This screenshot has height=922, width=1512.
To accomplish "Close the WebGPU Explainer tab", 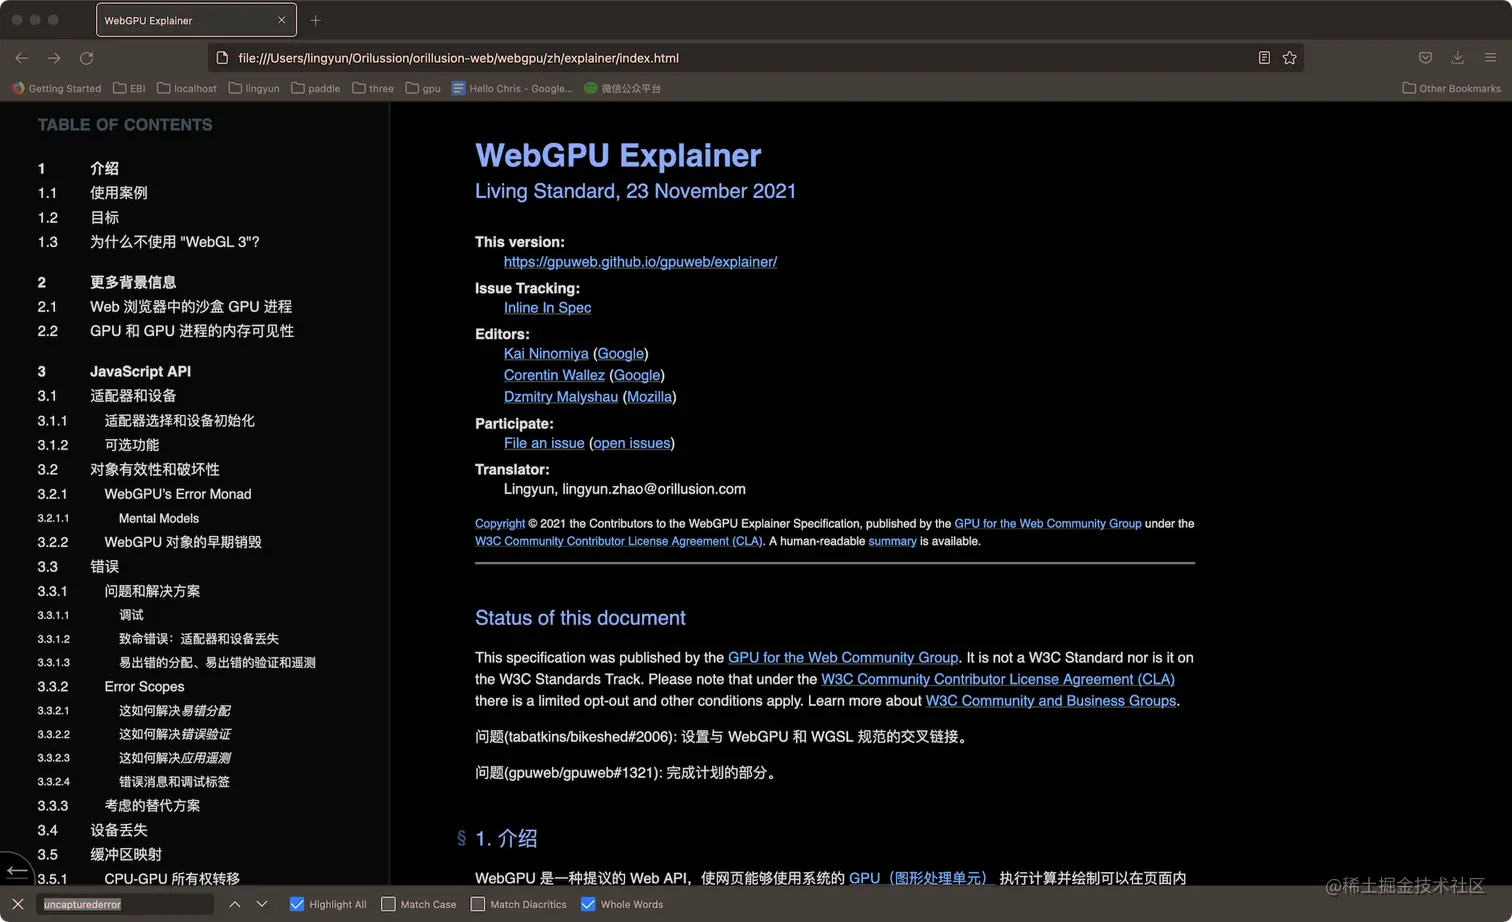I will [x=281, y=20].
